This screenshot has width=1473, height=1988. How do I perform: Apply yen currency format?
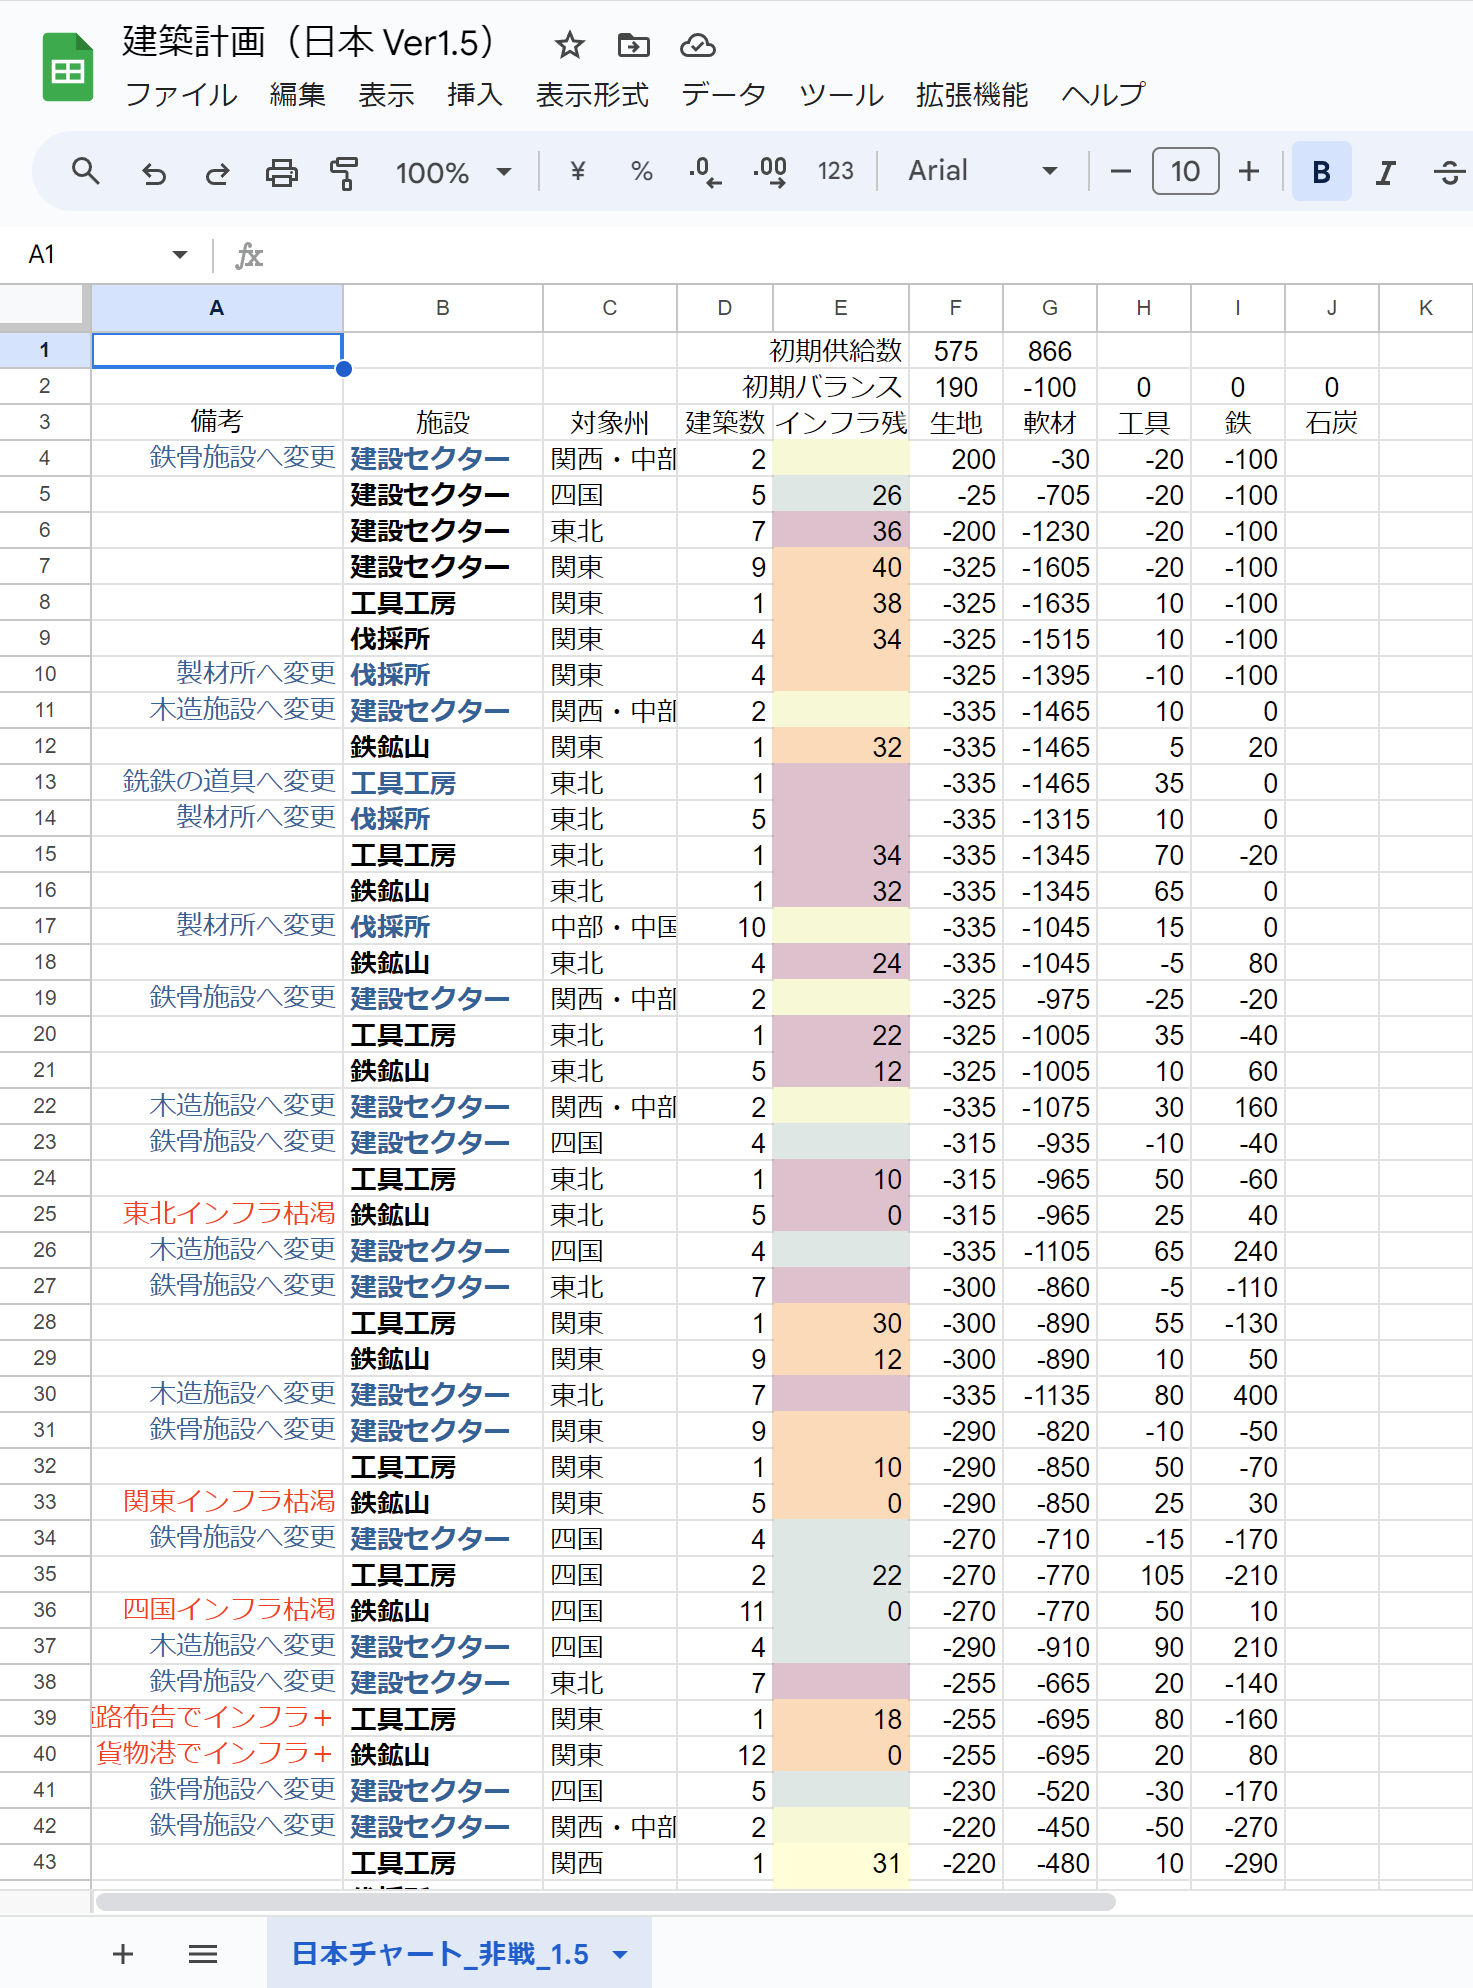(x=577, y=172)
